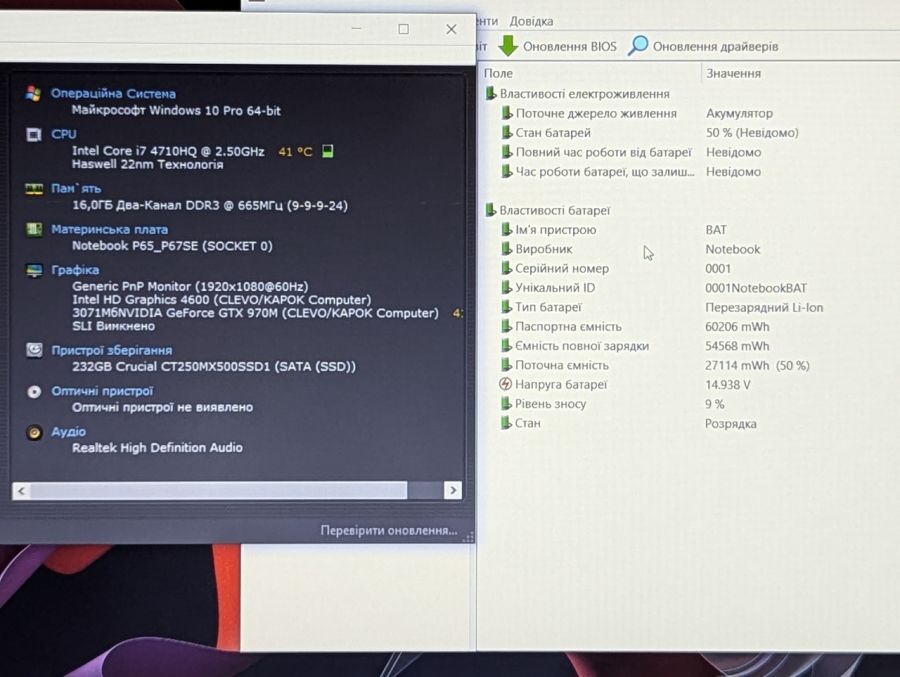Click the Crucial CT250MX500SSD1 storage line
900x677 pixels.
[214, 366]
